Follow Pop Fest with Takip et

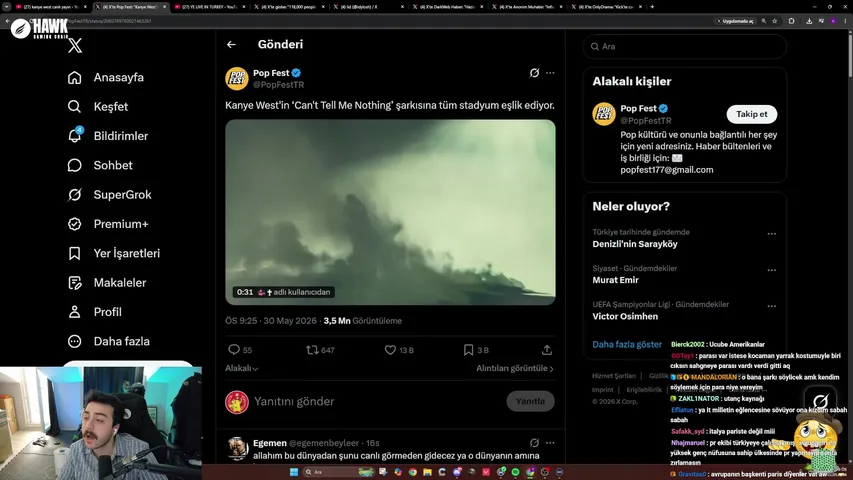[751, 114]
